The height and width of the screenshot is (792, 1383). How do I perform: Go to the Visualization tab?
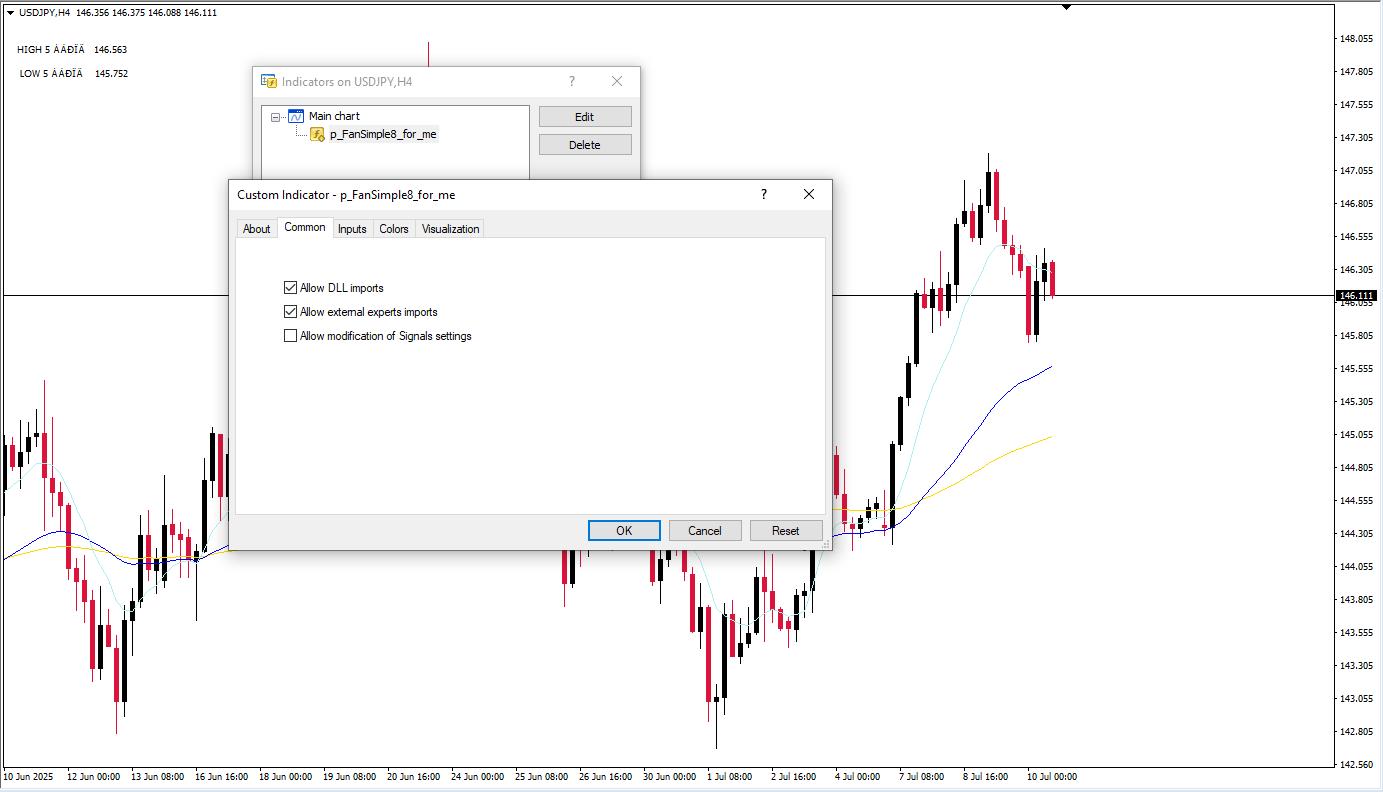450,229
